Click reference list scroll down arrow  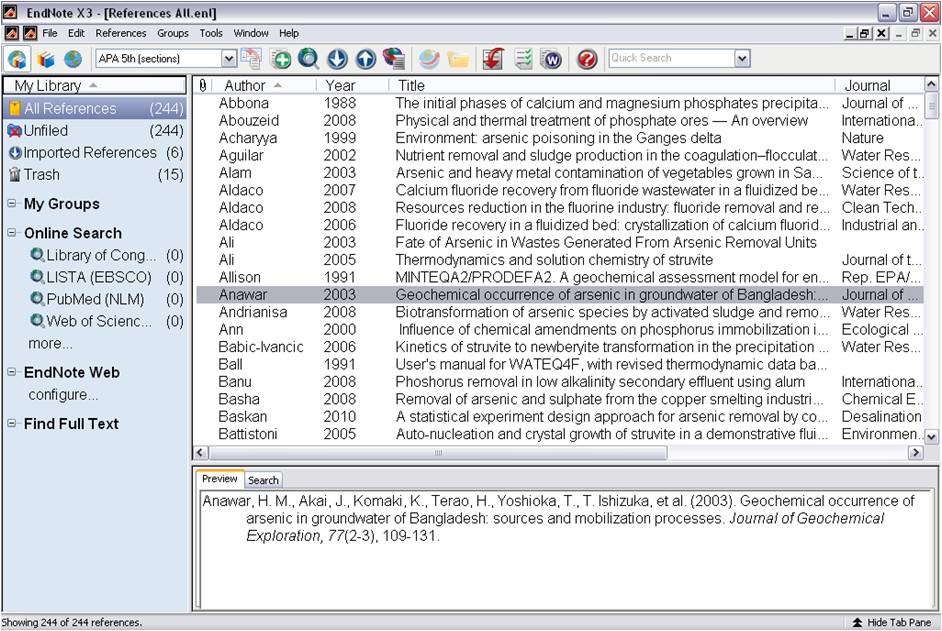pyautogui.click(x=931, y=437)
